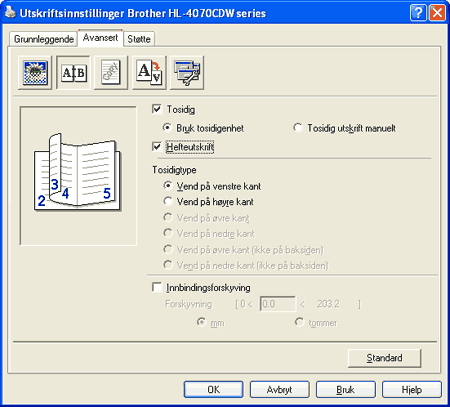Uncheck the Tosidig checkbox
Viewport: 450px width, 407px height.
(x=157, y=109)
